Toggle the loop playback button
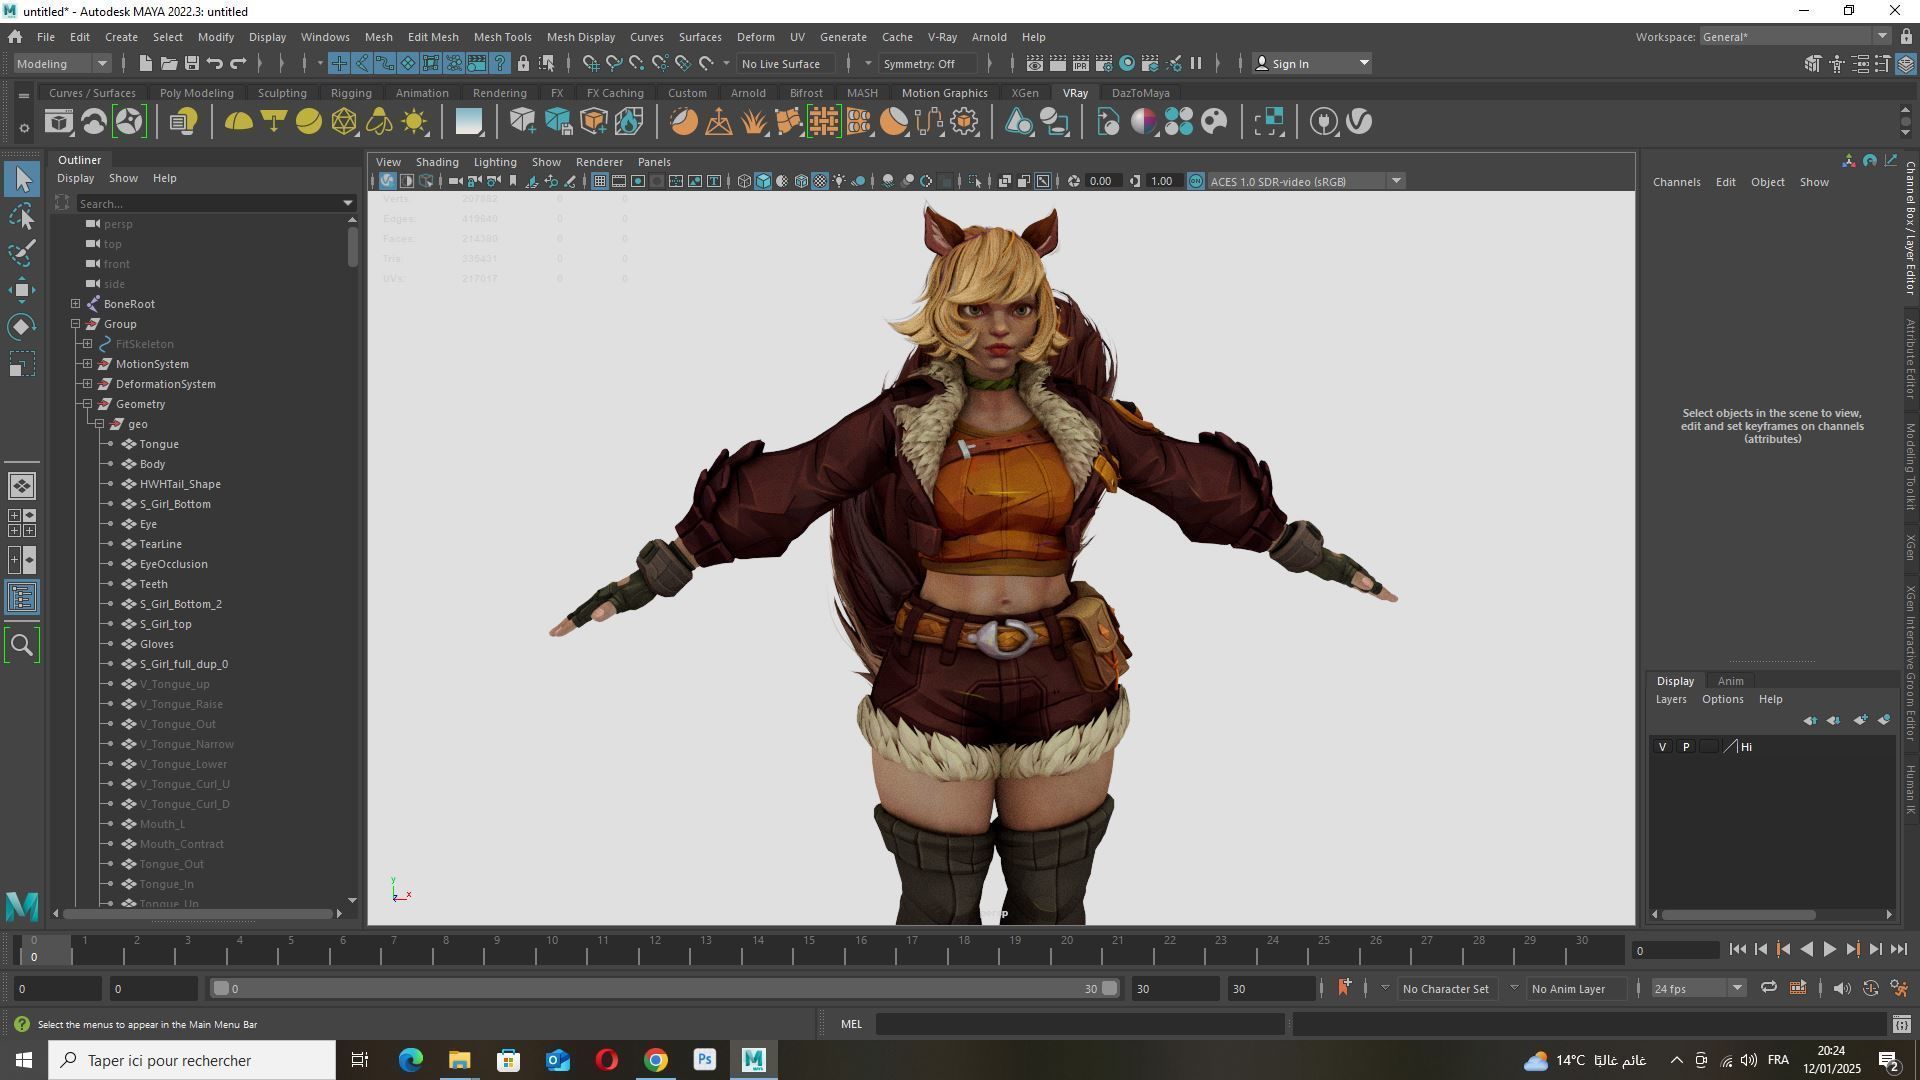The image size is (1920, 1080). point(1768,988)
